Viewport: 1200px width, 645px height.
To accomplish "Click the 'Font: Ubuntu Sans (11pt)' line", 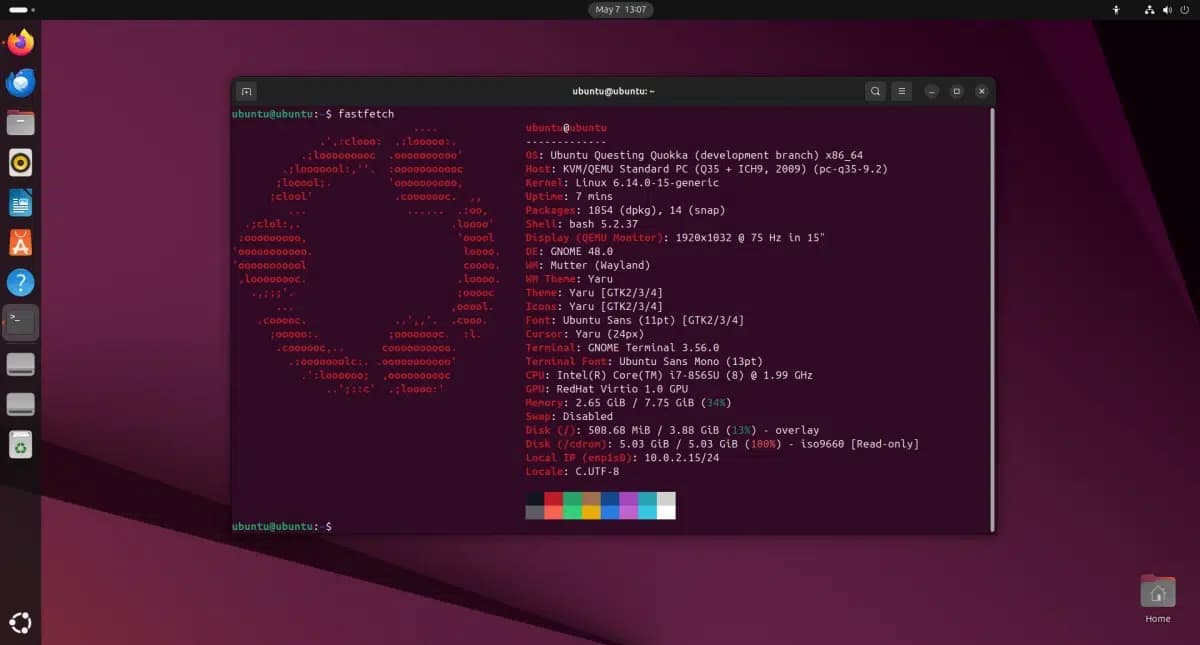I will [x=634, y=321].
